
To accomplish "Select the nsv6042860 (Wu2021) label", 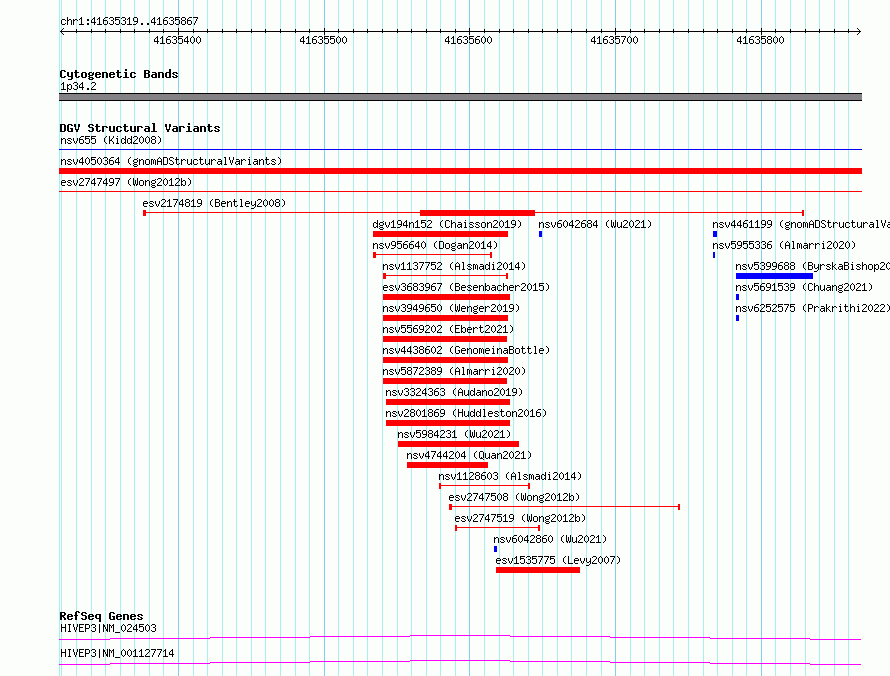I will 550,539.
